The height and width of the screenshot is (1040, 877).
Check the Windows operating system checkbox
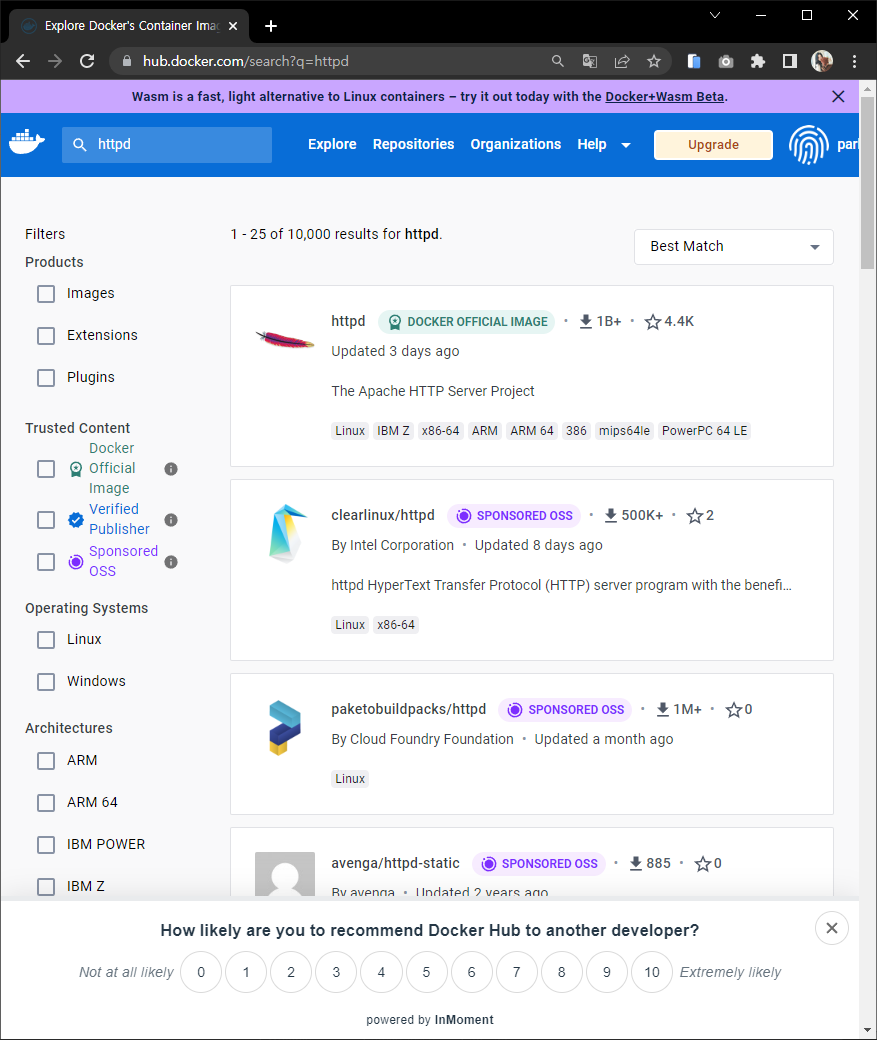pyautogui.click(x=46, y=682)
